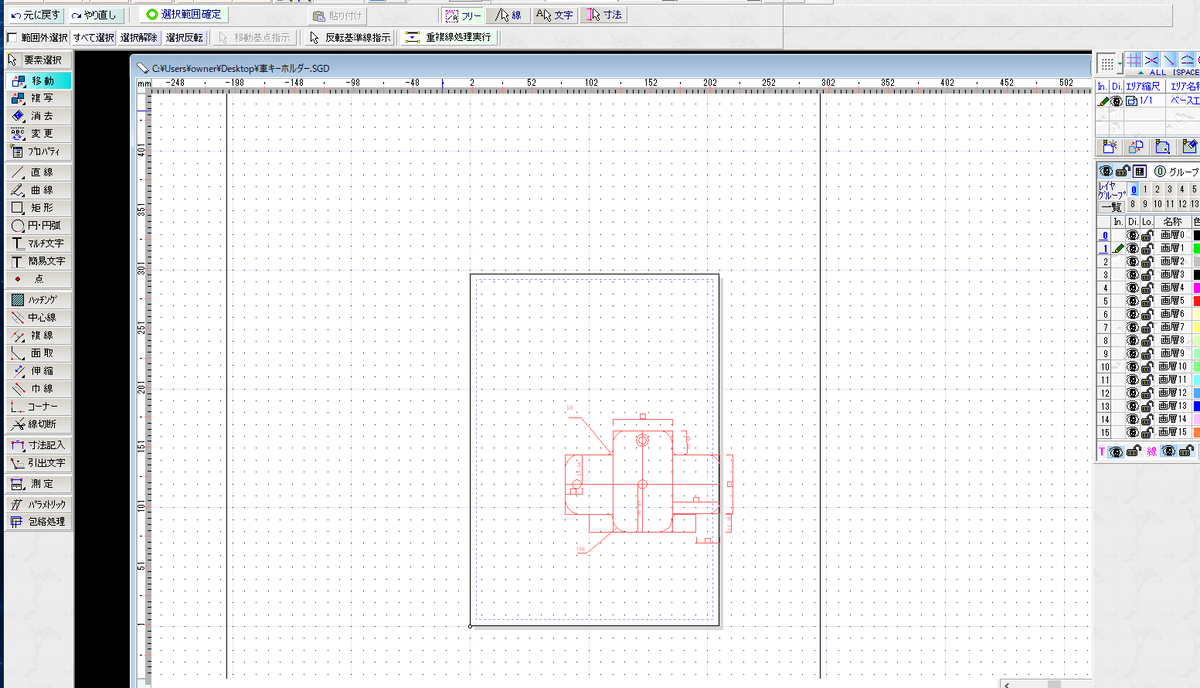This screenshot has width=1200, height=688.
Task: Click the 選択反転 button
Action: pos(184,38)
